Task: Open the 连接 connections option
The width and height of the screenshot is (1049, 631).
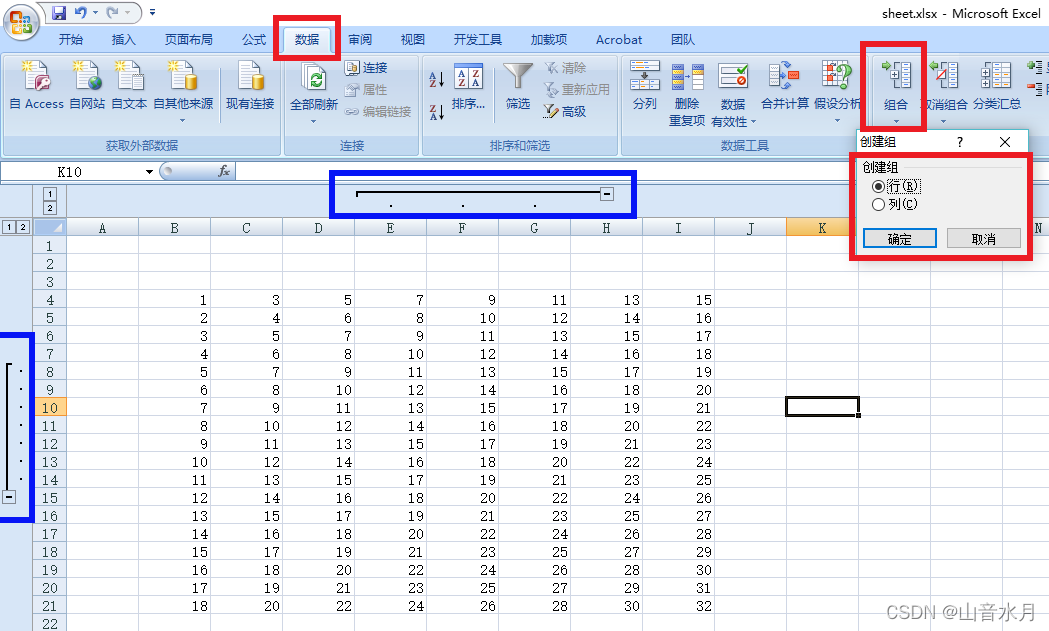Action: coord(367,68)
